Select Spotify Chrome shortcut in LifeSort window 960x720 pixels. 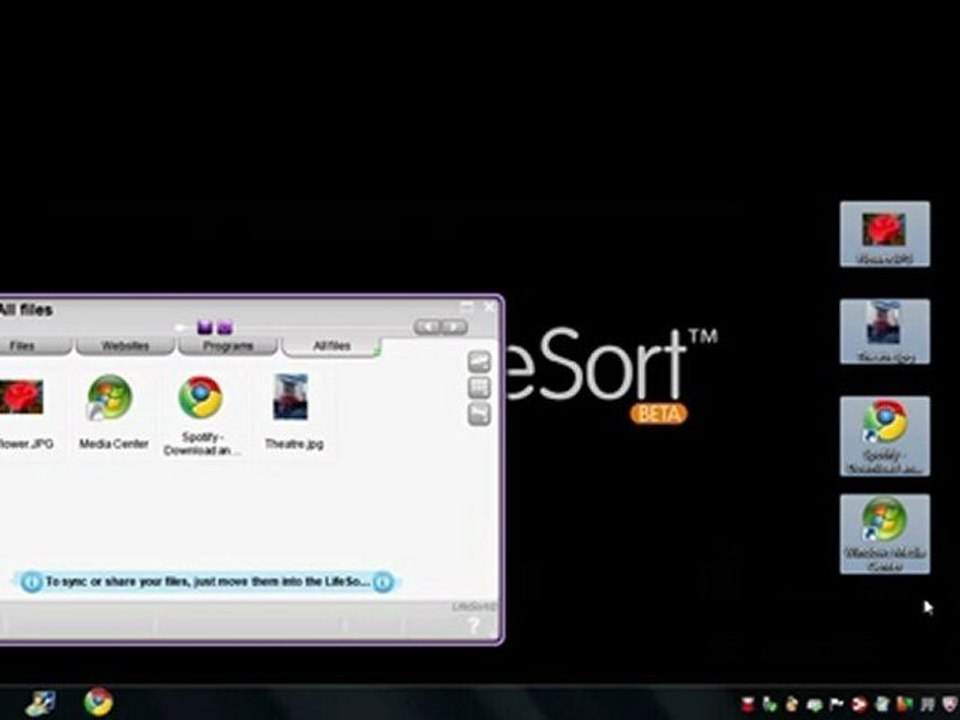(x=201, y=416)
